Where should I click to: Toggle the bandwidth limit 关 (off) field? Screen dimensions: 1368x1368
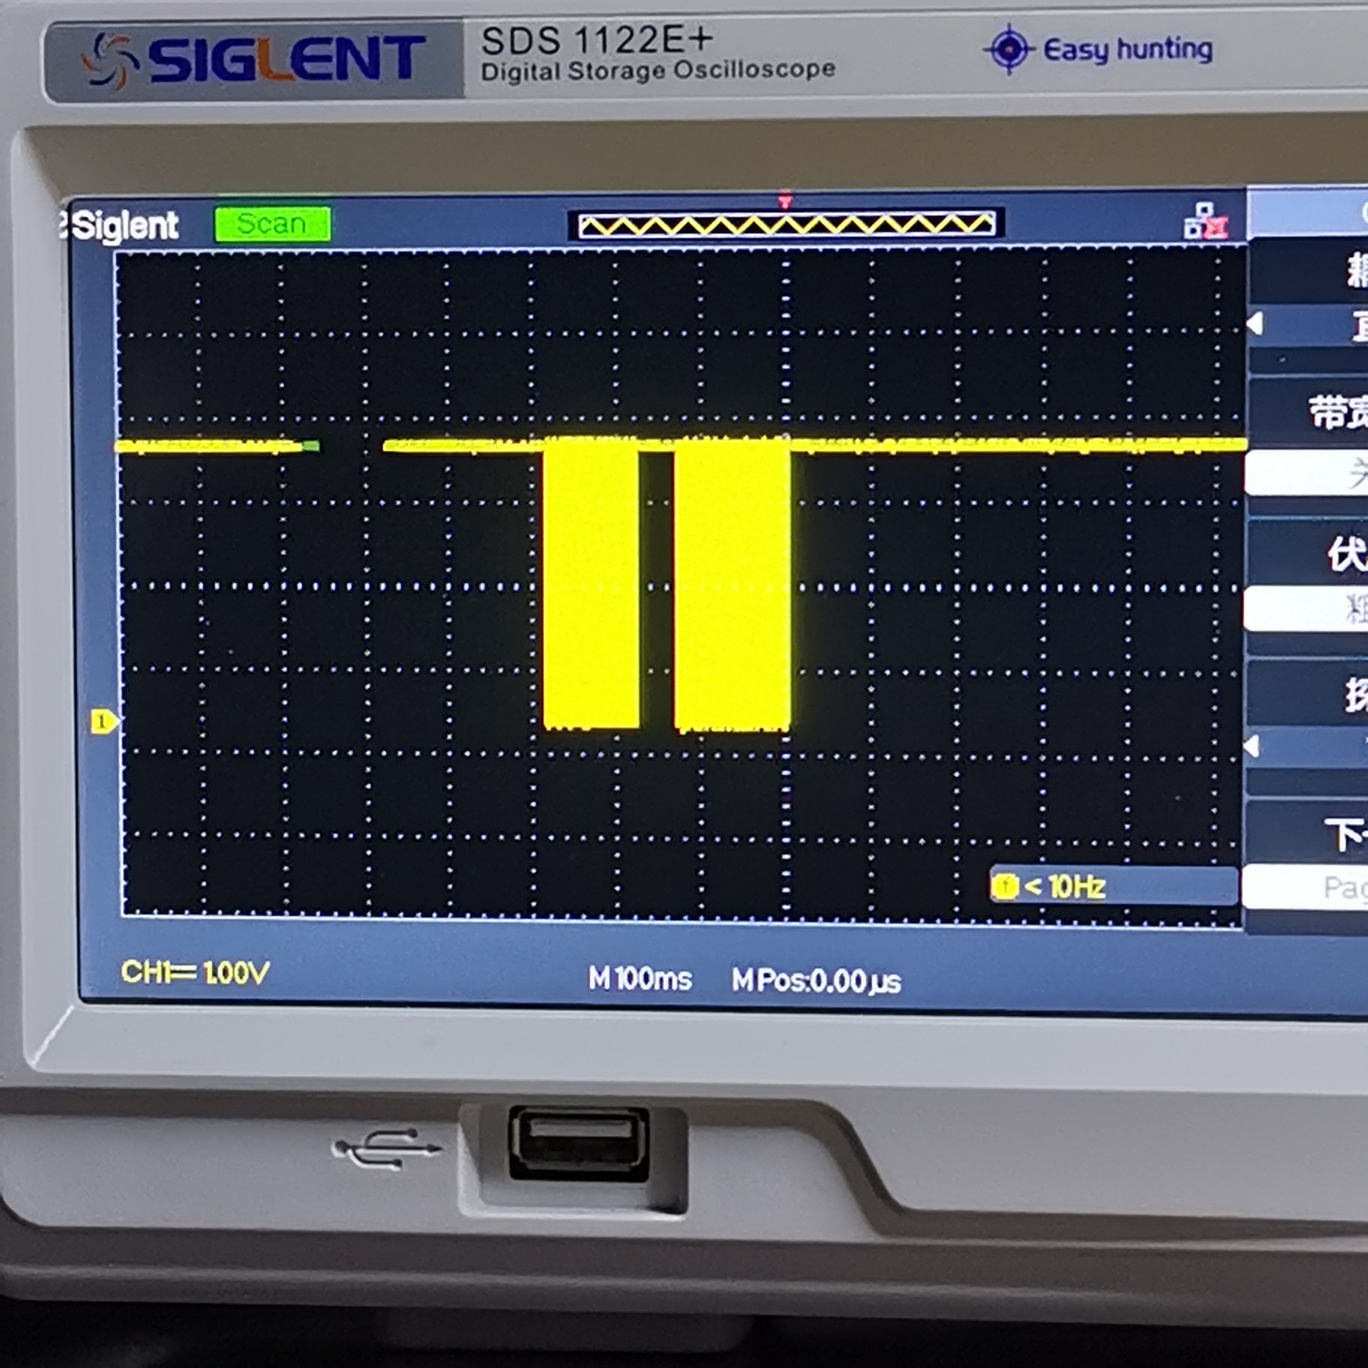coord(1307,472)
